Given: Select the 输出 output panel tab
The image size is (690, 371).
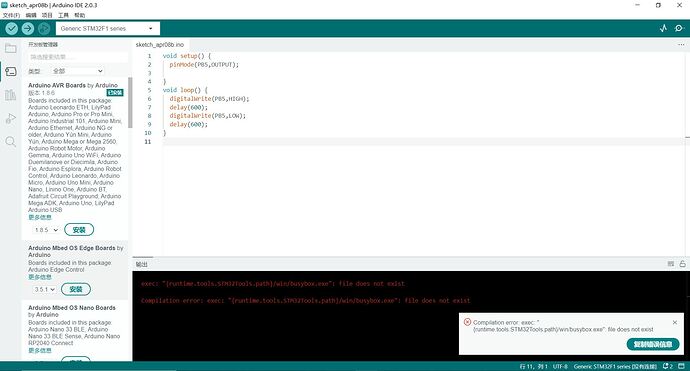Looking at the screenshot, I should click(x=141, y=264).
